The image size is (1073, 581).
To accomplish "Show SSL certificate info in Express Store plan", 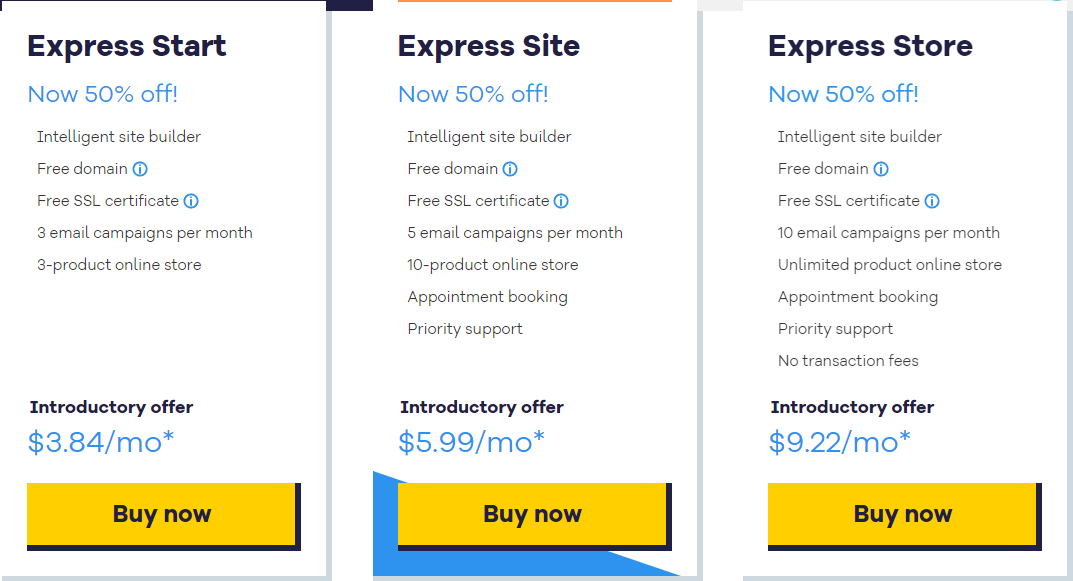I will [x=932, y=201].
